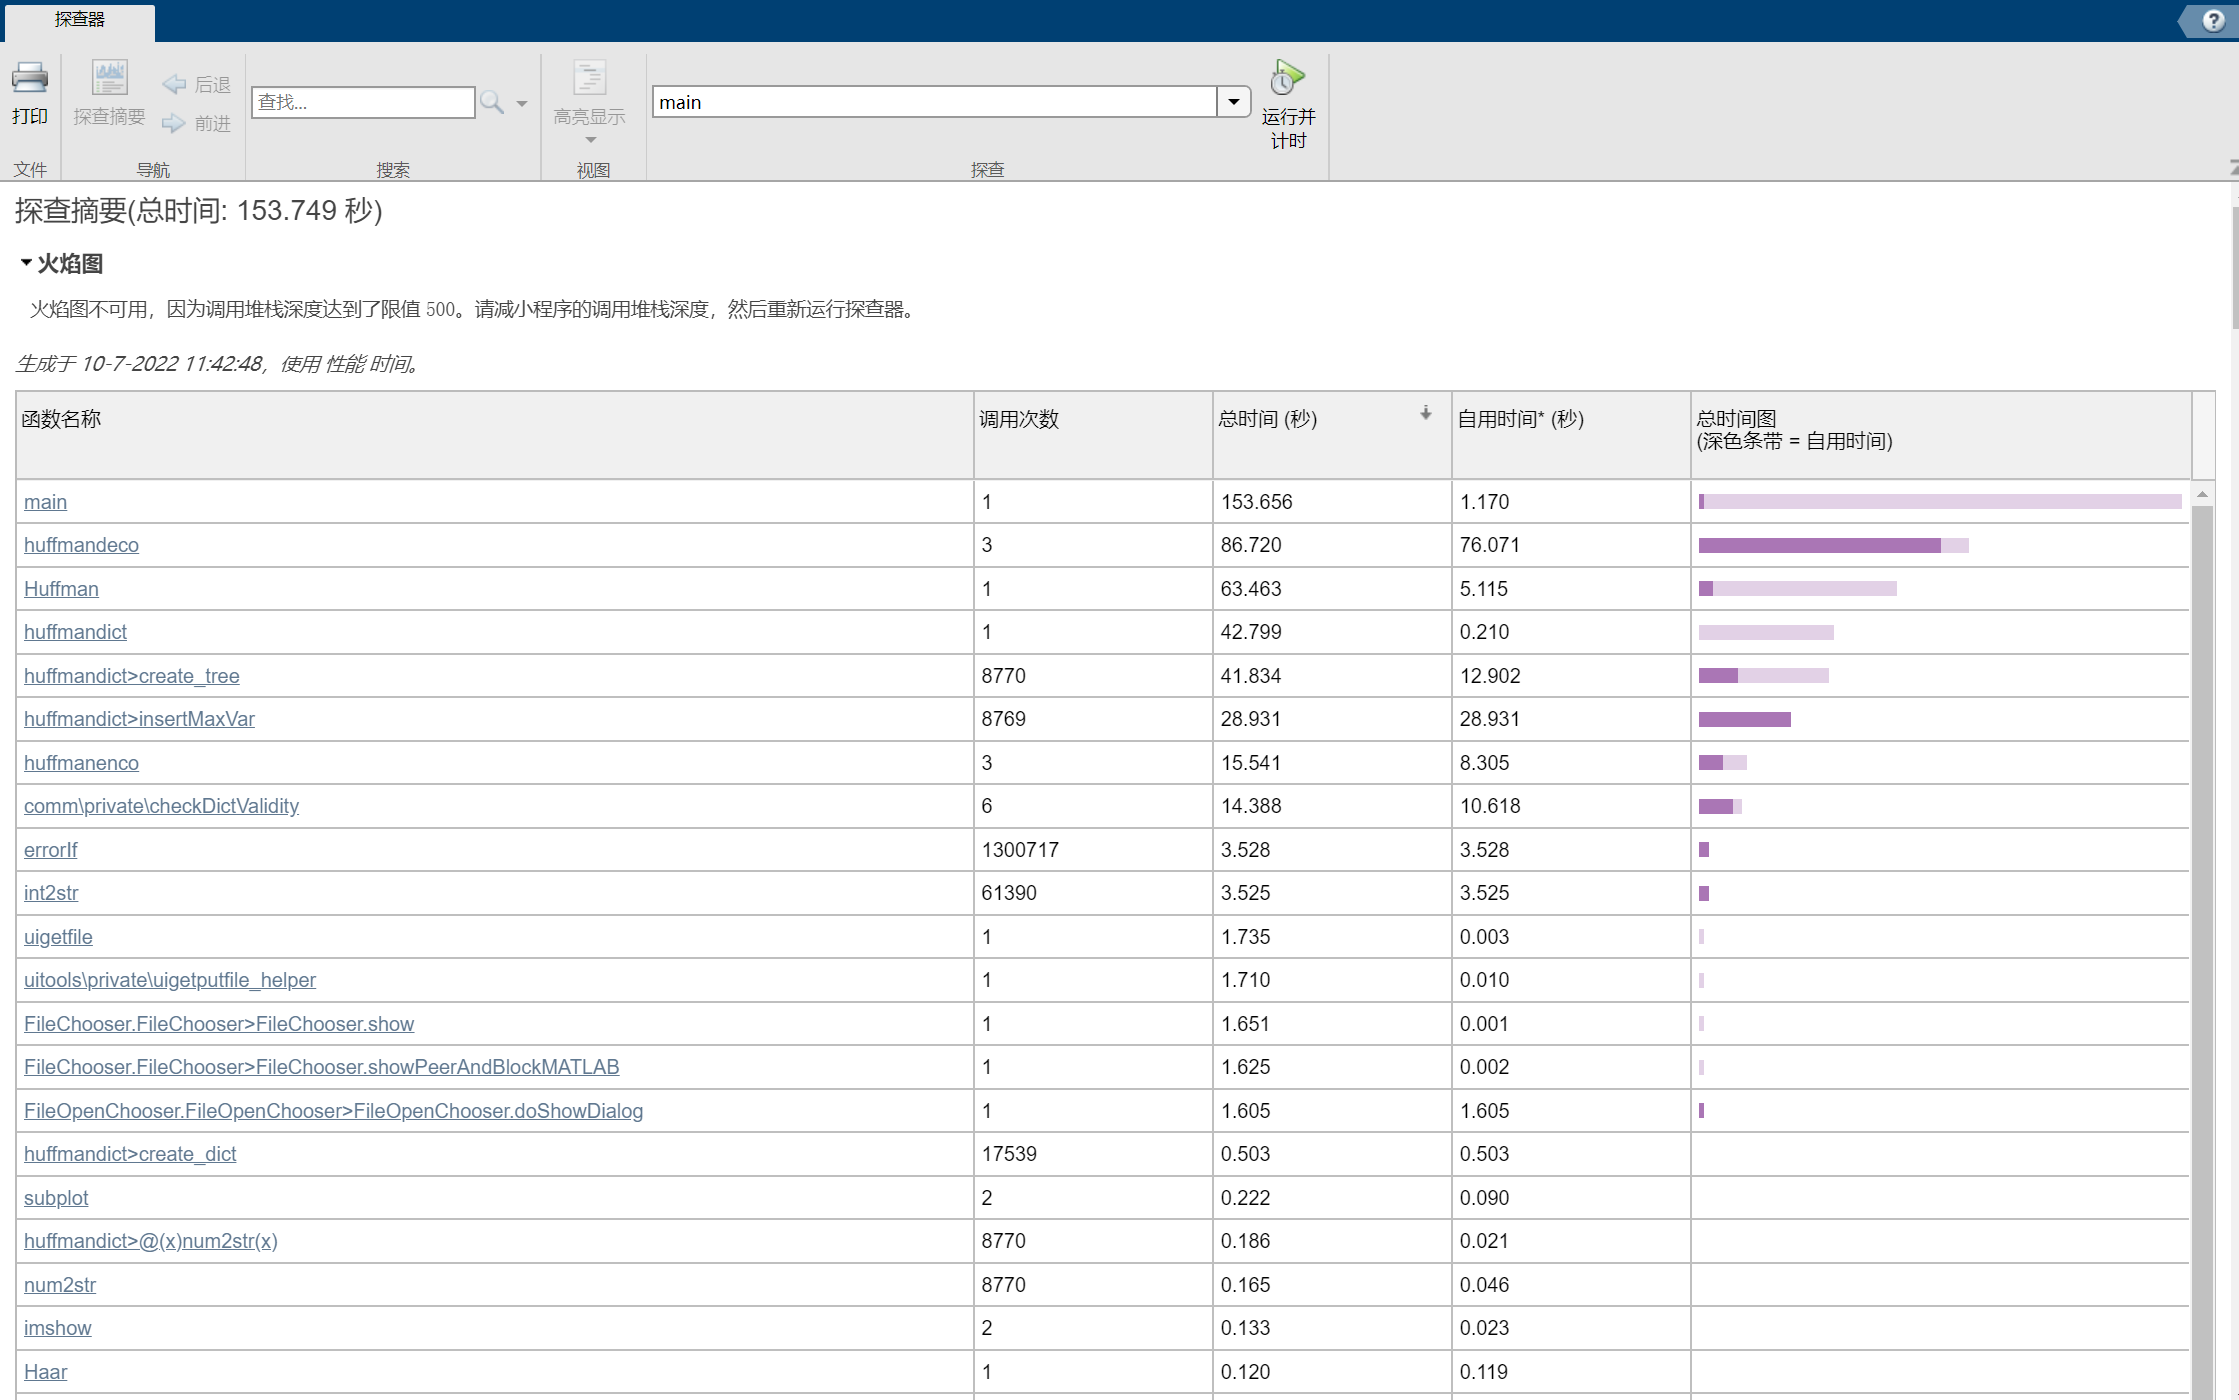Image resolution: width=2239 pixels, height=1400 pixels.
Task: Open the huffmandict>create_tree link
Action: [x=131, y=676]
